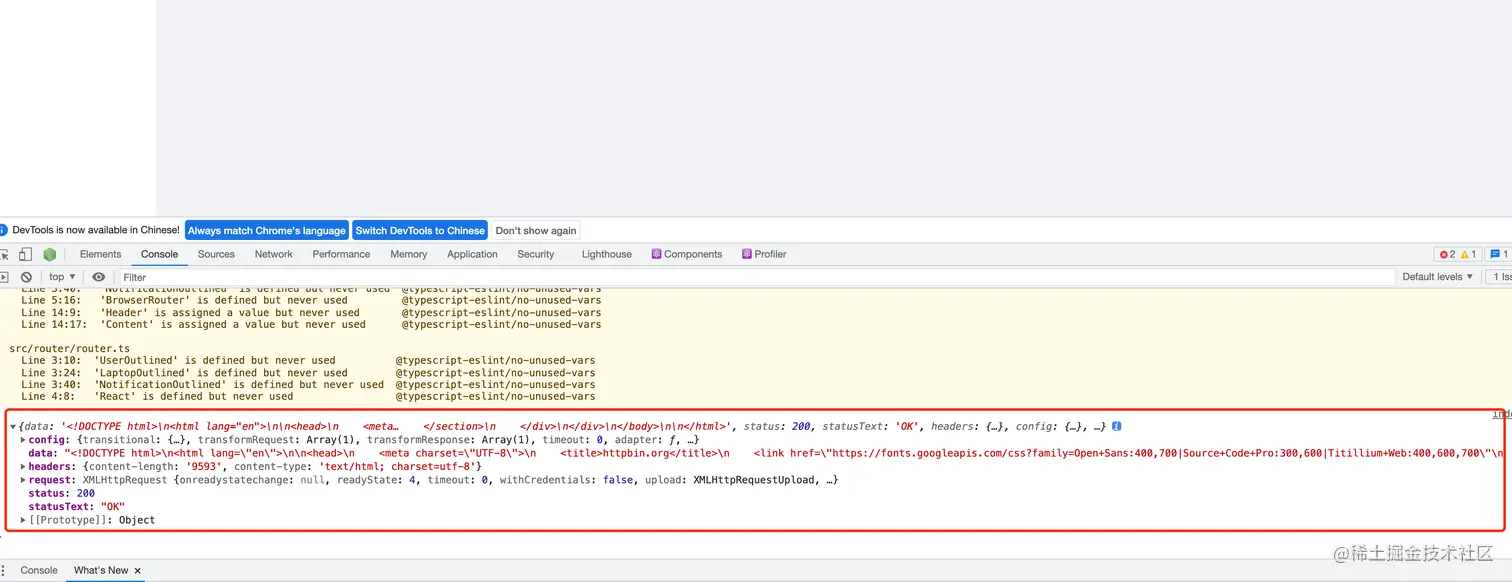Open the Lighthouse tab

pos(606,254)
